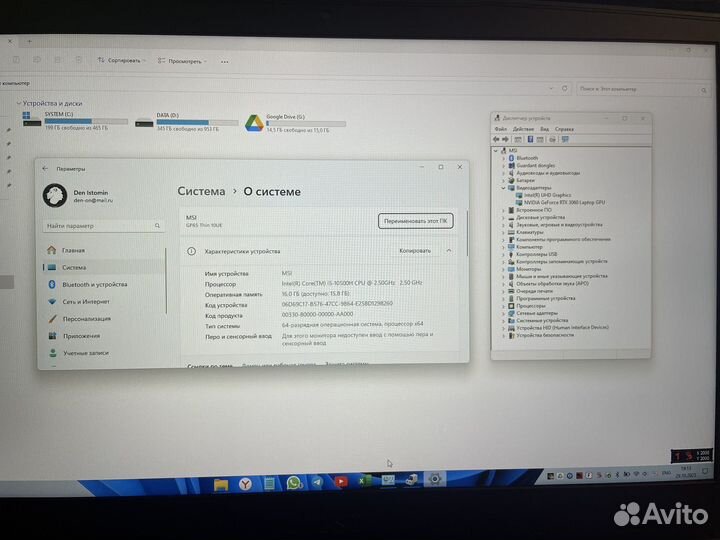Click Device Manager back arrow toolbar icon

[x=496, y=139]
